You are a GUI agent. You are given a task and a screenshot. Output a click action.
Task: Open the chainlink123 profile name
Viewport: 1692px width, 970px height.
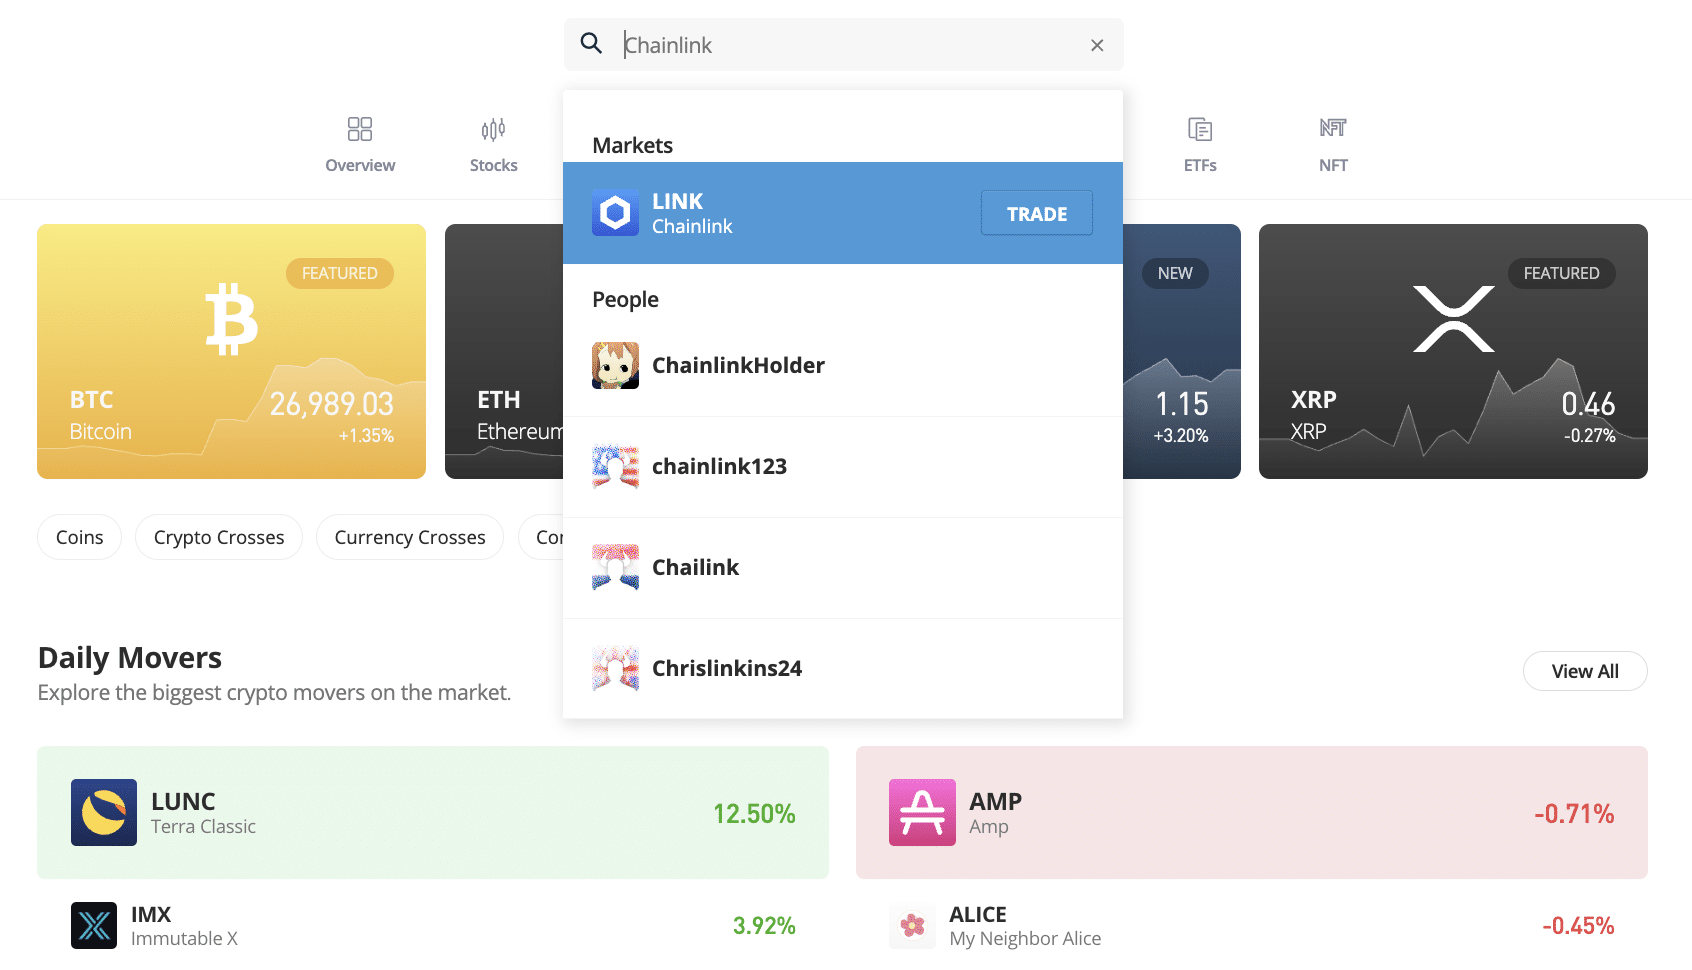[719, 466]
